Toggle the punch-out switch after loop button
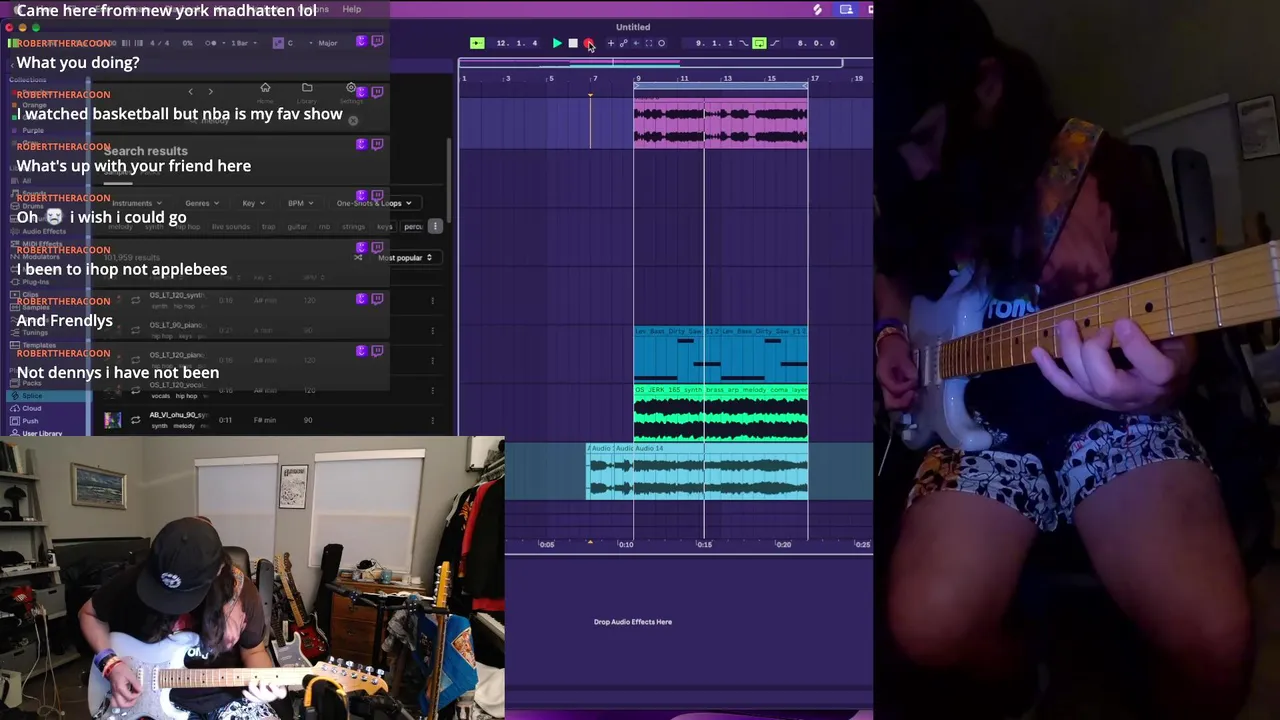 pyautogui.click(x=775, y=43)
